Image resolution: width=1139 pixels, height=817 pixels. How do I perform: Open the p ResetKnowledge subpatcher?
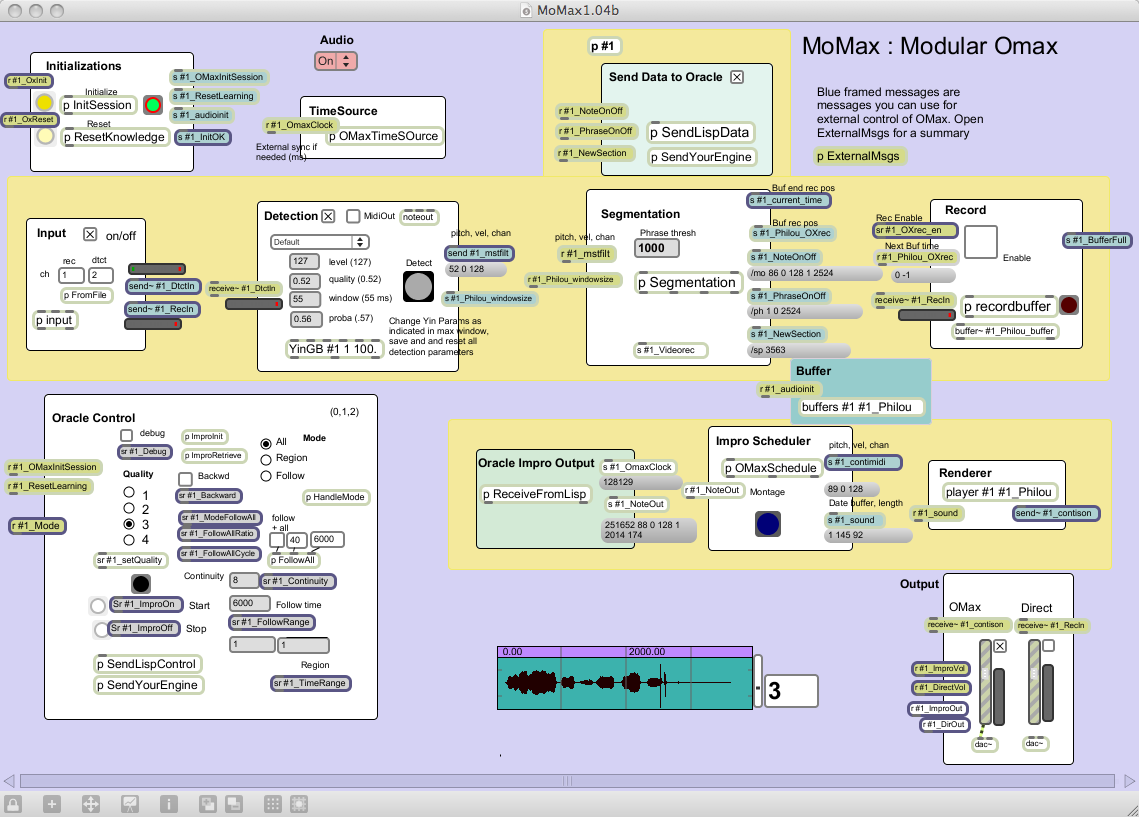(114, 137)
